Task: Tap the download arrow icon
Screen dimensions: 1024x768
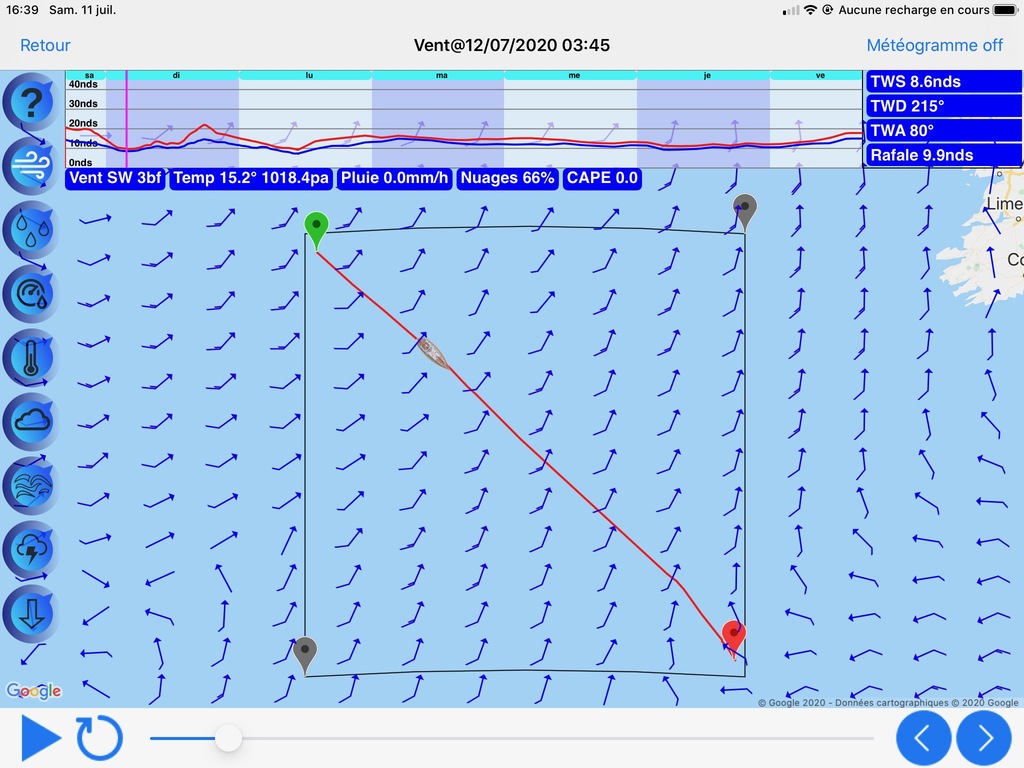Action: click(x=30, y=613)
